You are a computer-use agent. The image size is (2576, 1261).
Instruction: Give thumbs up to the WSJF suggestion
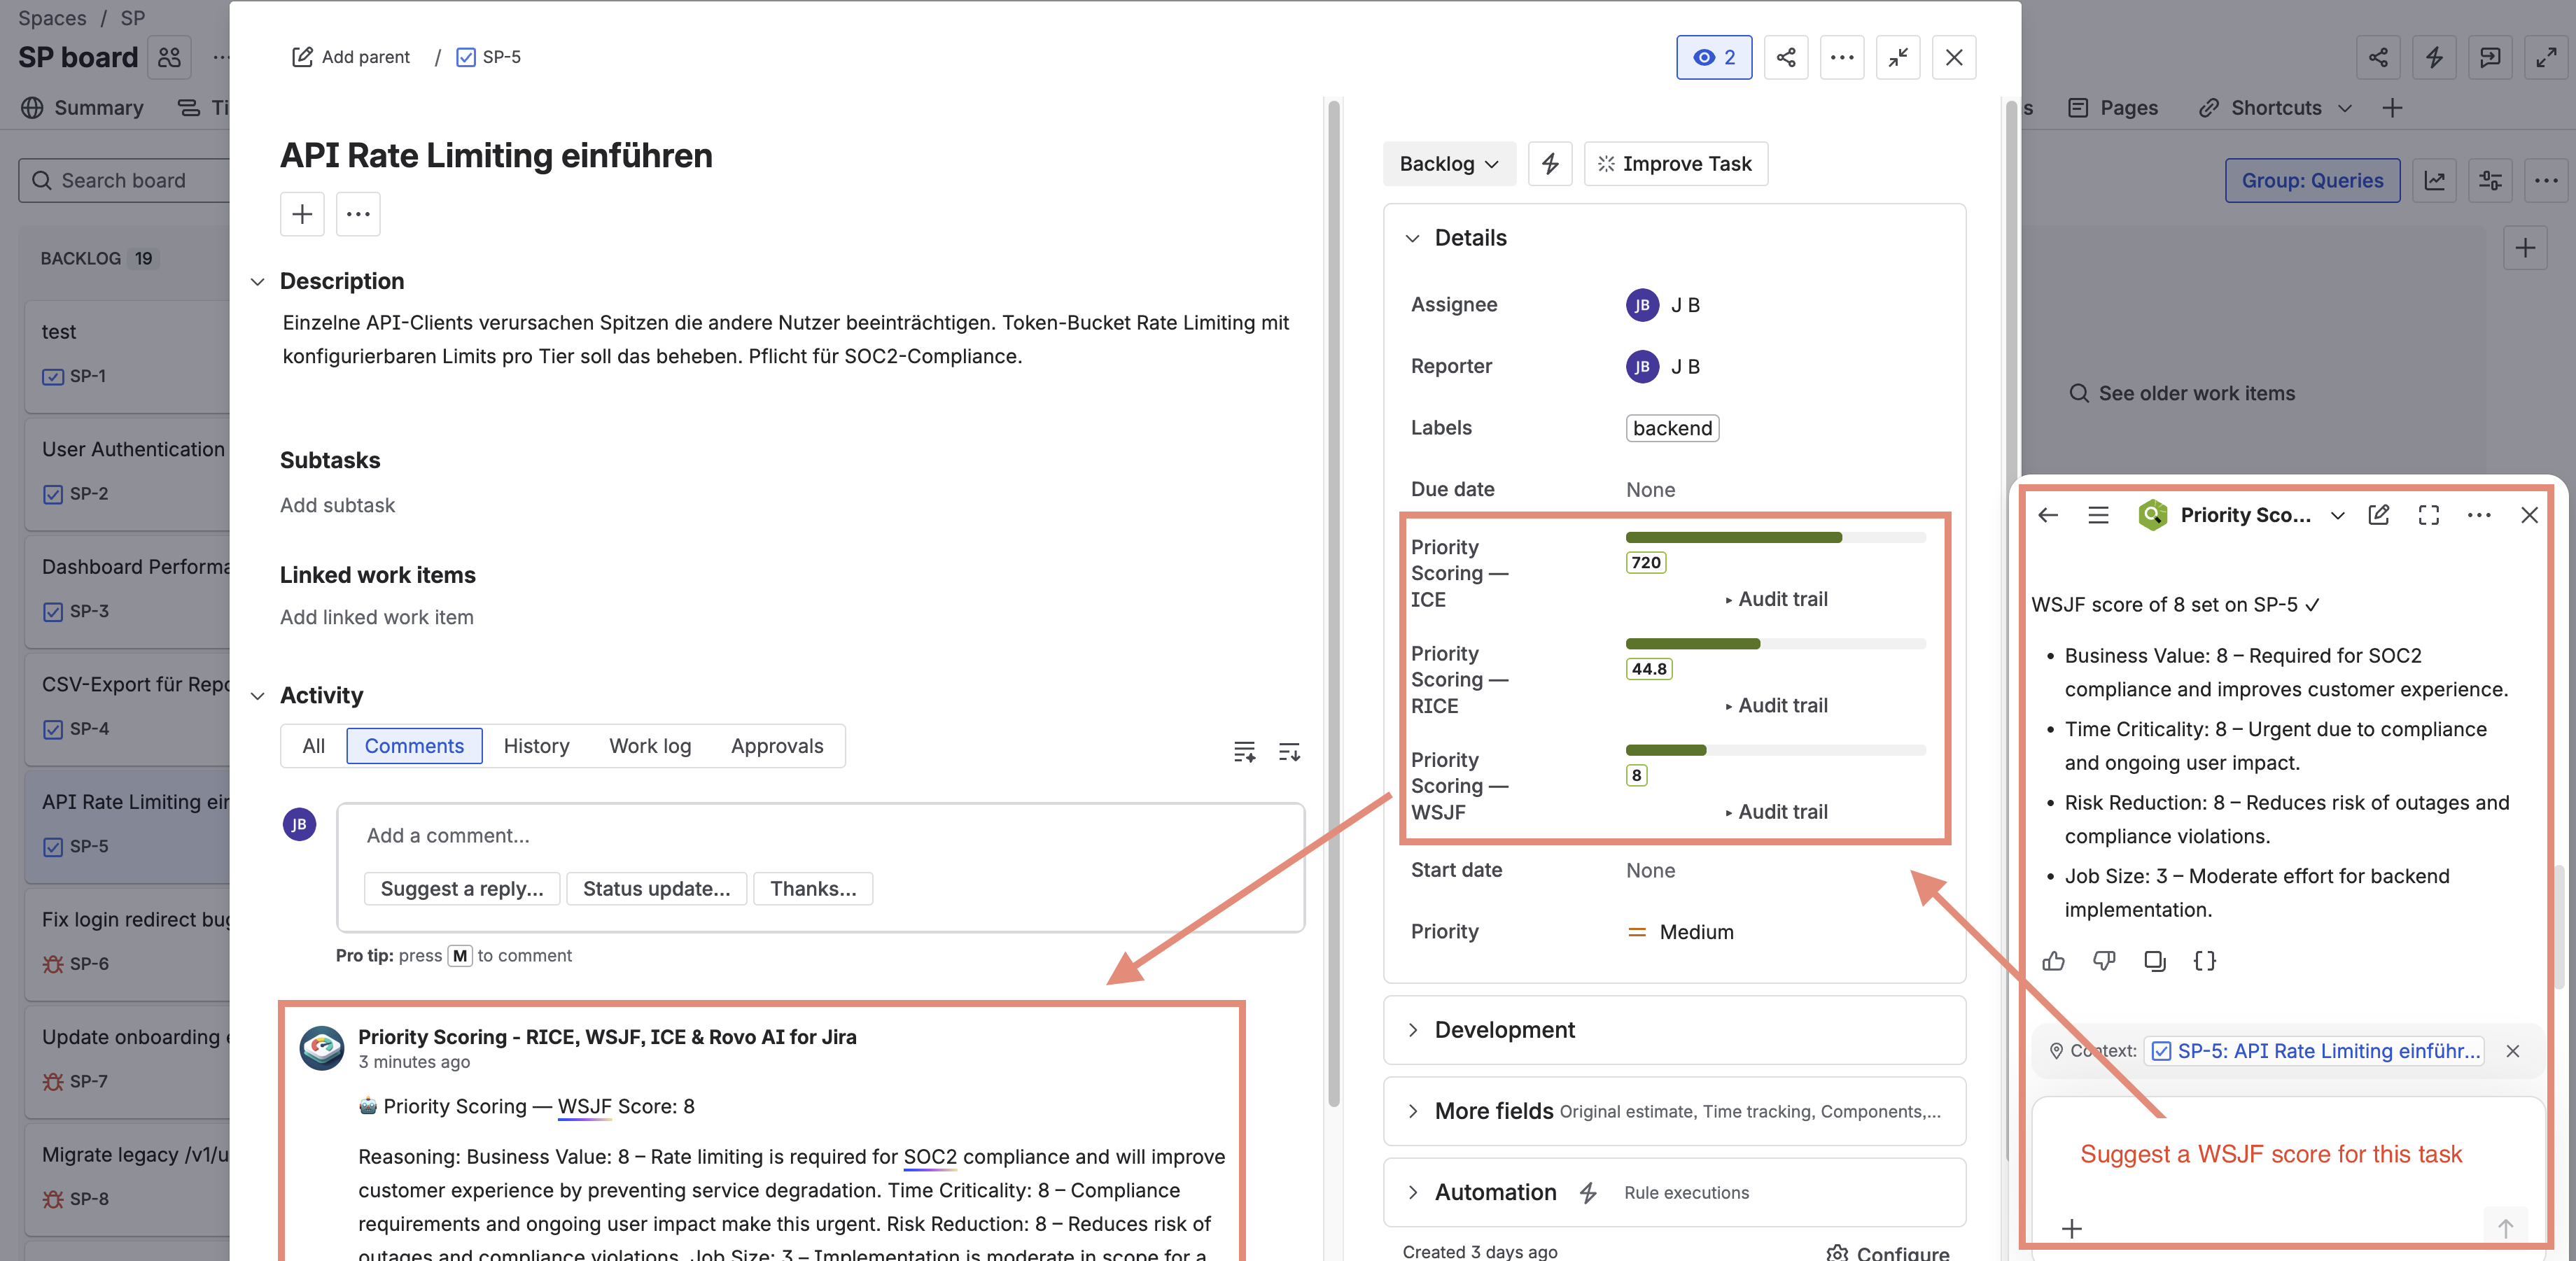[x=2054, y=961]
